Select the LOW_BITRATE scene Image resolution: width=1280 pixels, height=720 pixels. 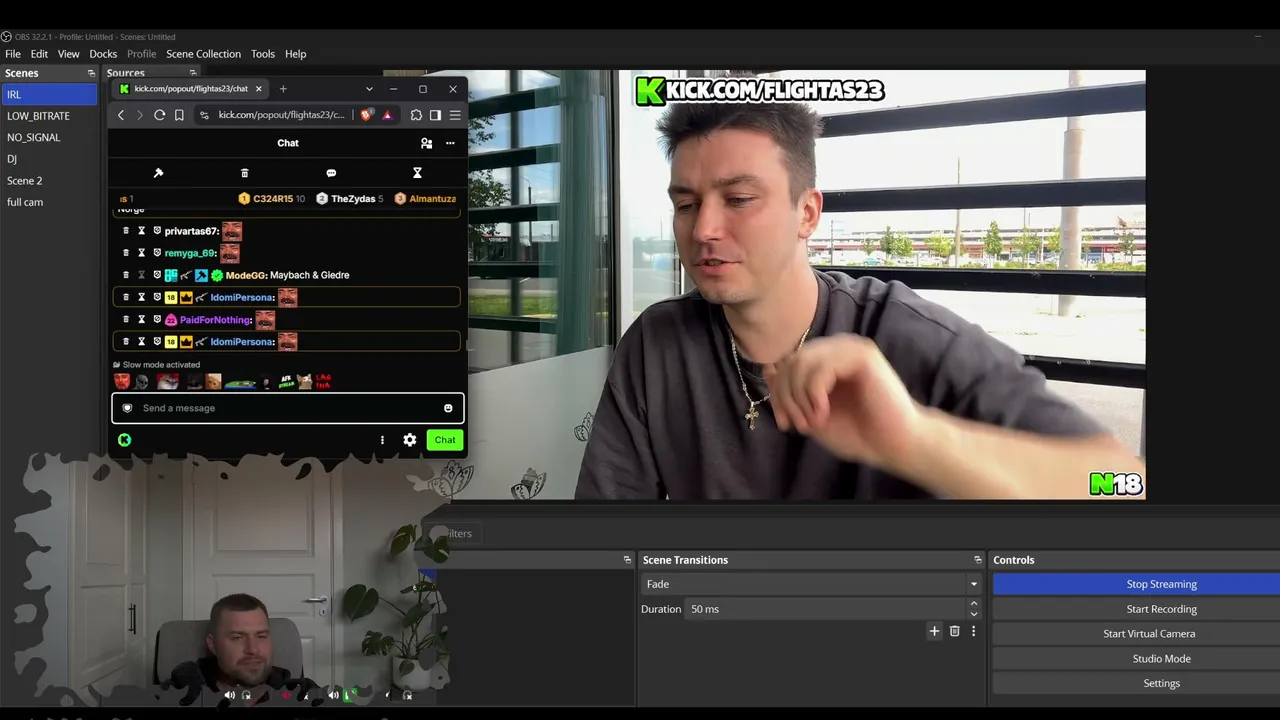pos(49,116)
